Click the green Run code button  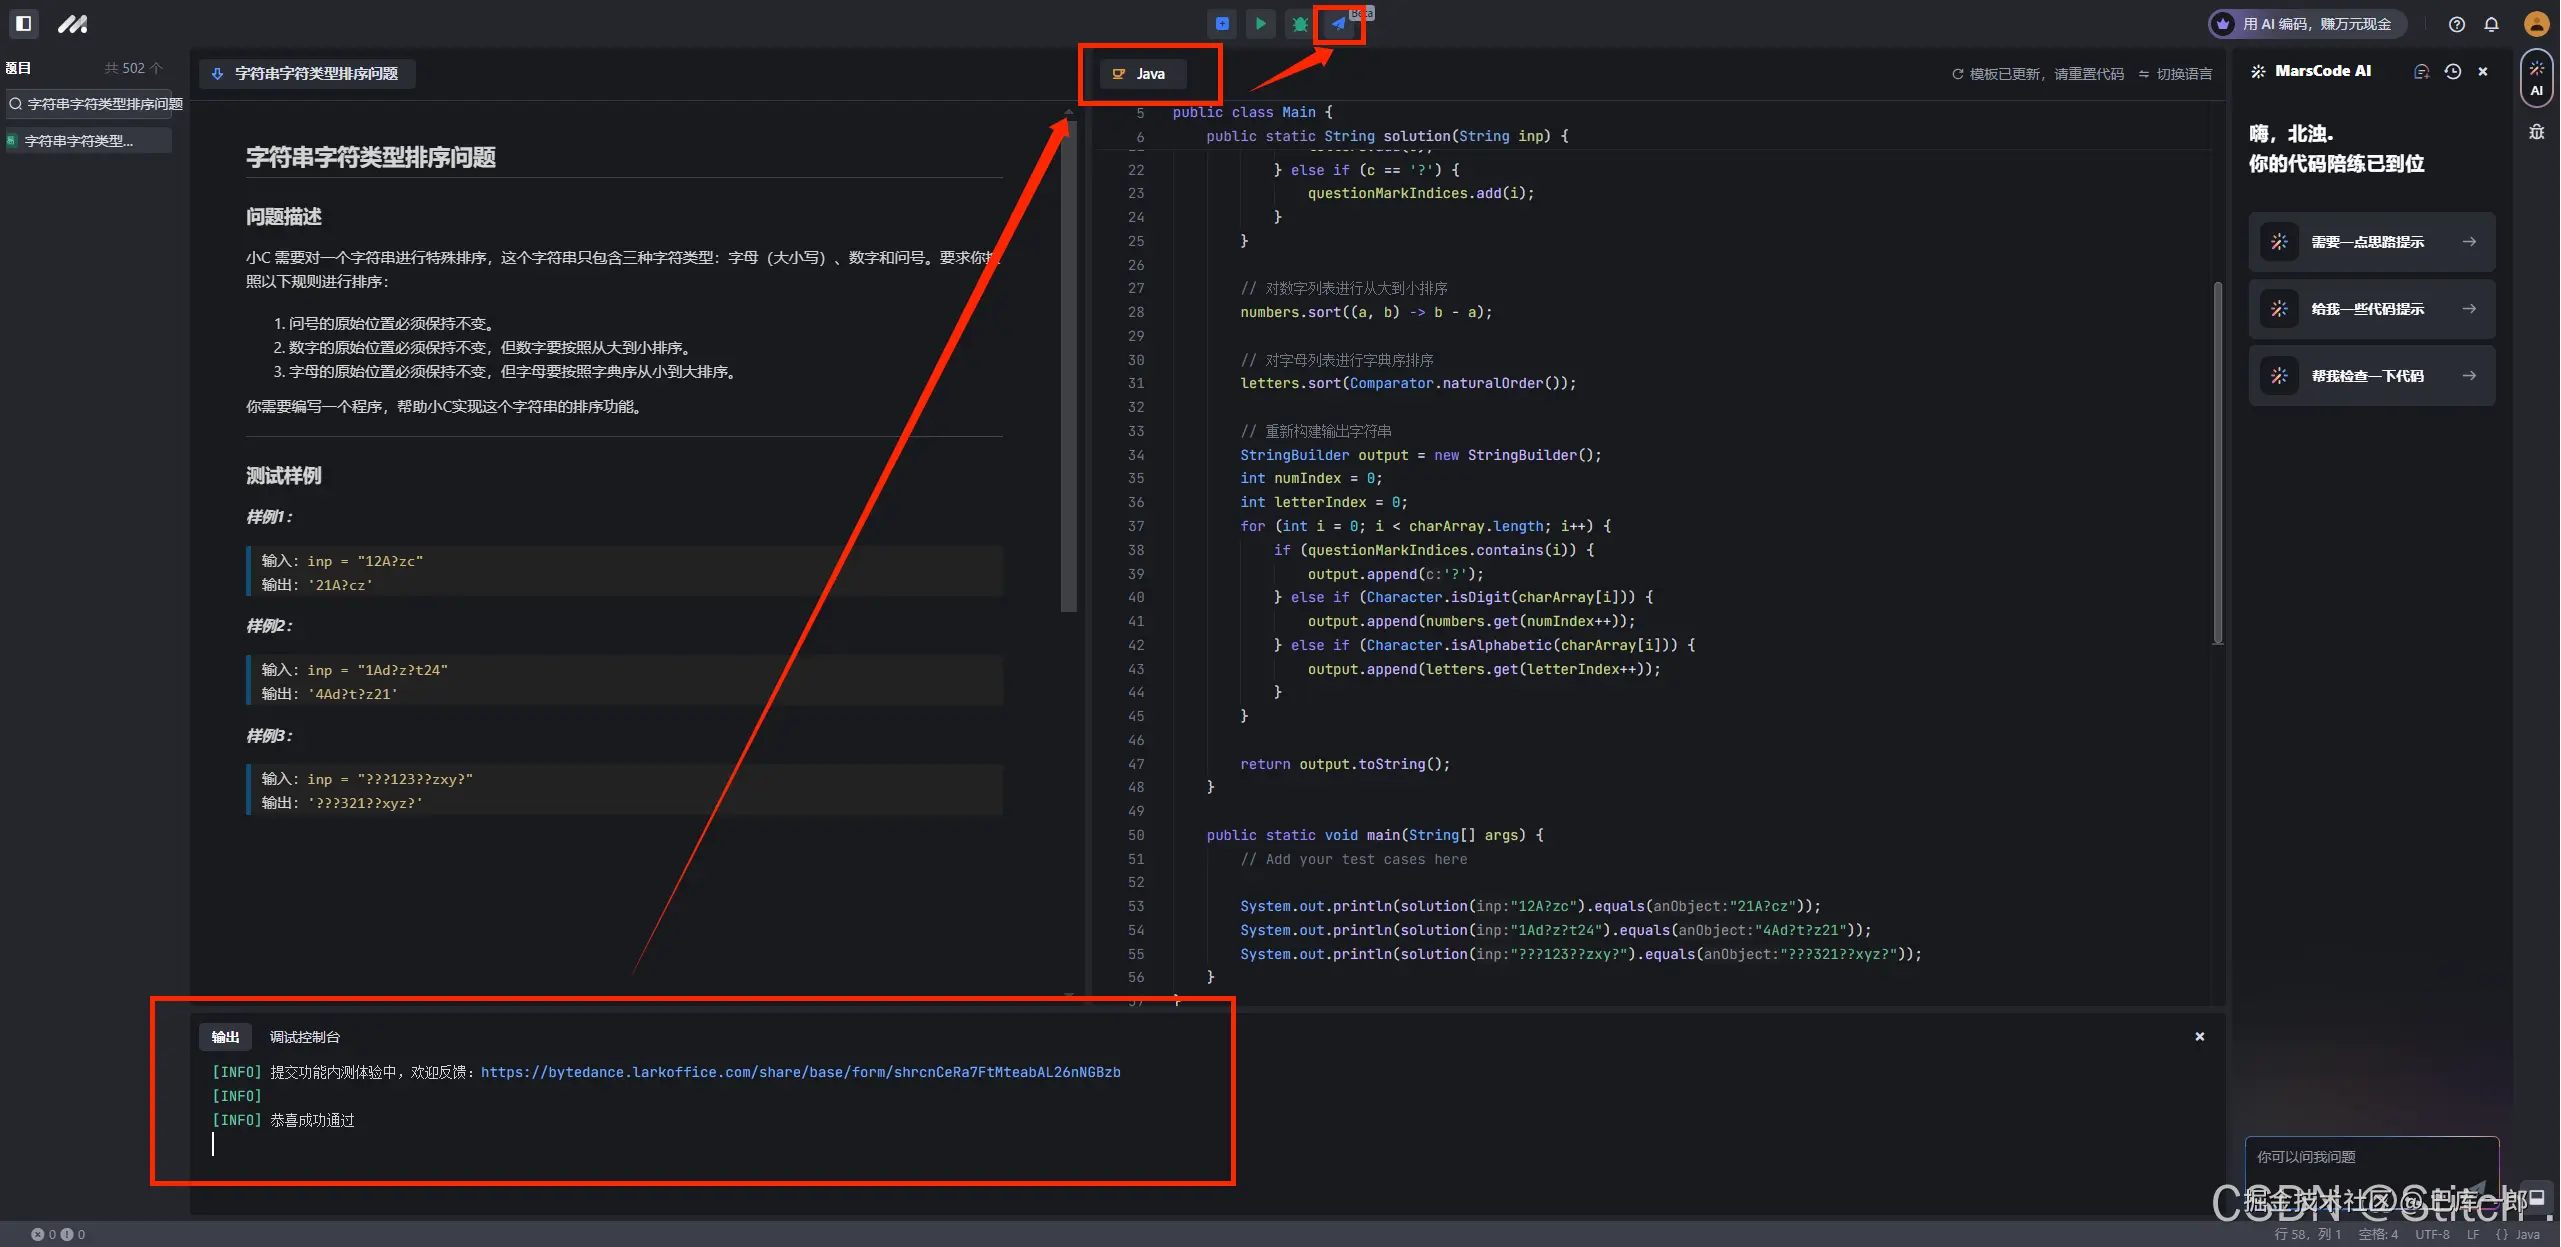[x=1260, y=24]
